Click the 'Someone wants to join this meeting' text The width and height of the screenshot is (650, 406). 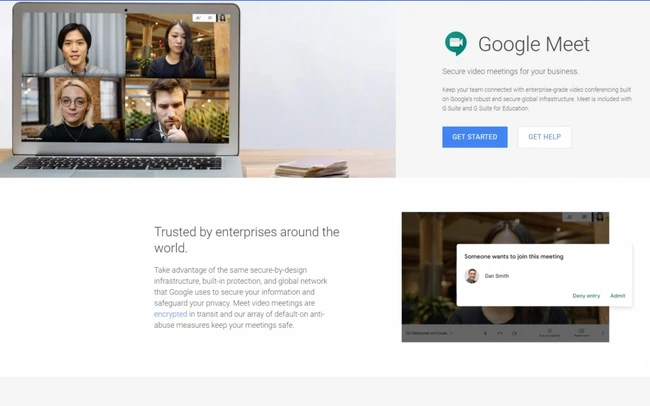pos(514,256)
